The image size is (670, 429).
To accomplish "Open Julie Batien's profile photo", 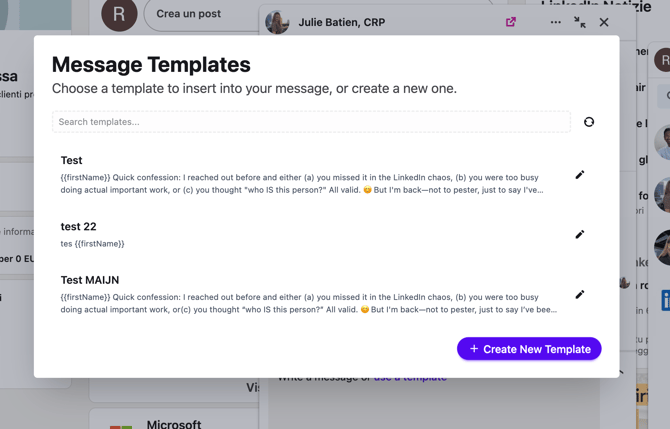I will point(277,22).
